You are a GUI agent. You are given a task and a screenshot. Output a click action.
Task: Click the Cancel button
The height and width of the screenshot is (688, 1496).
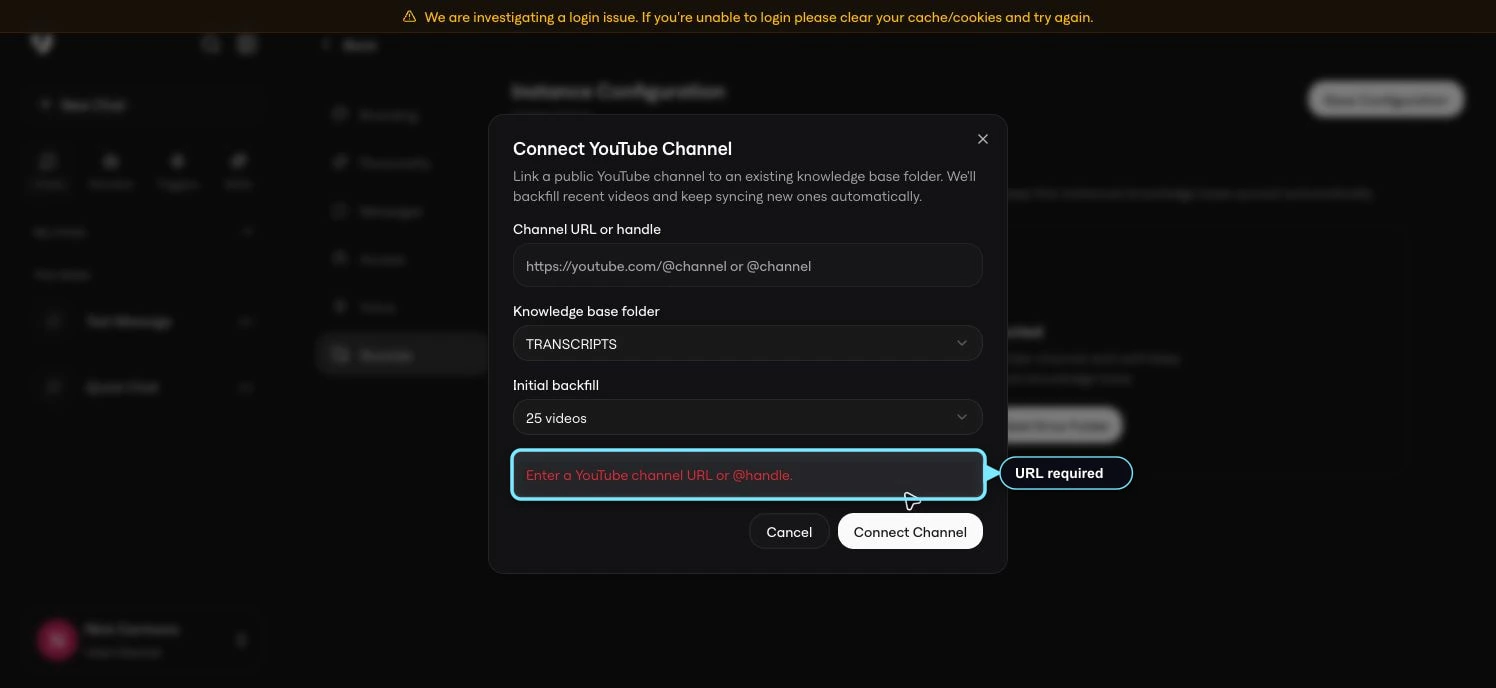tap(789, 532)
